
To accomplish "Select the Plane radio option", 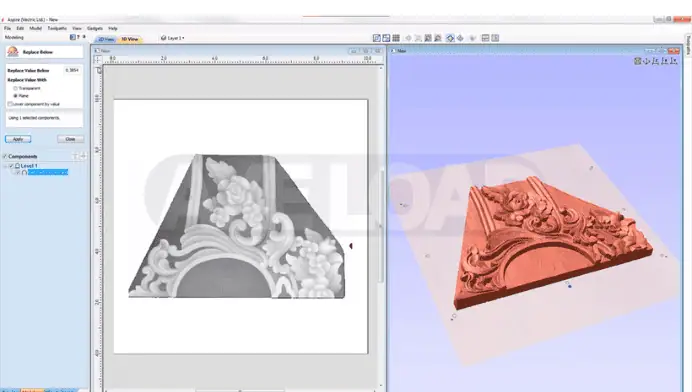I will (x=15, y=95).
